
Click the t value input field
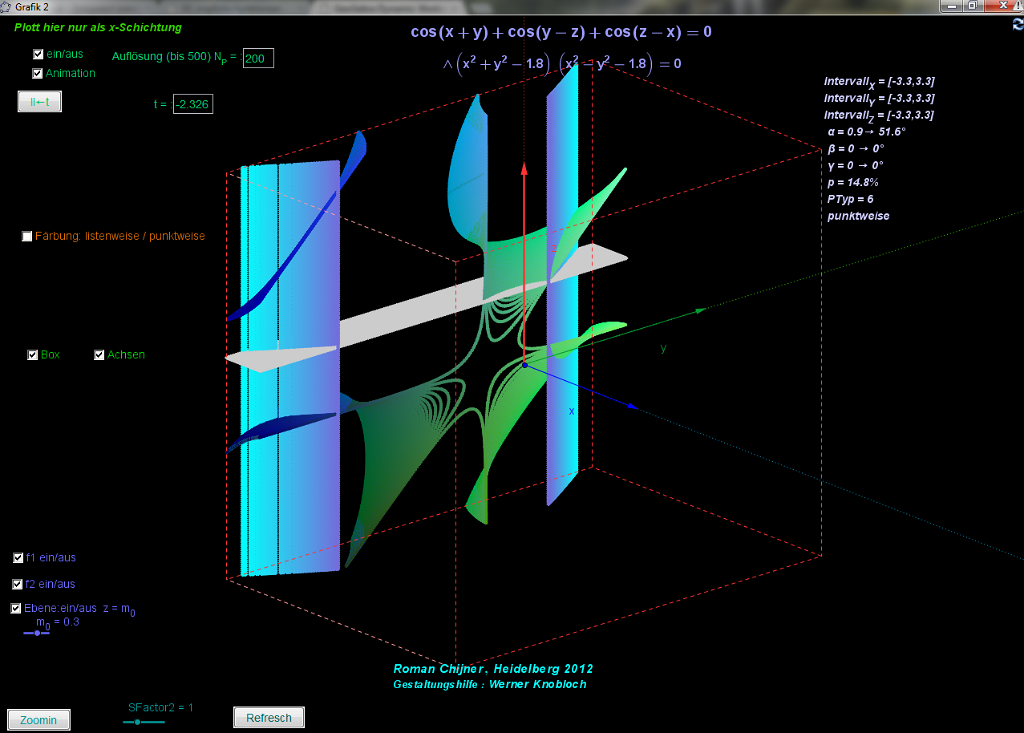[192, 104]
